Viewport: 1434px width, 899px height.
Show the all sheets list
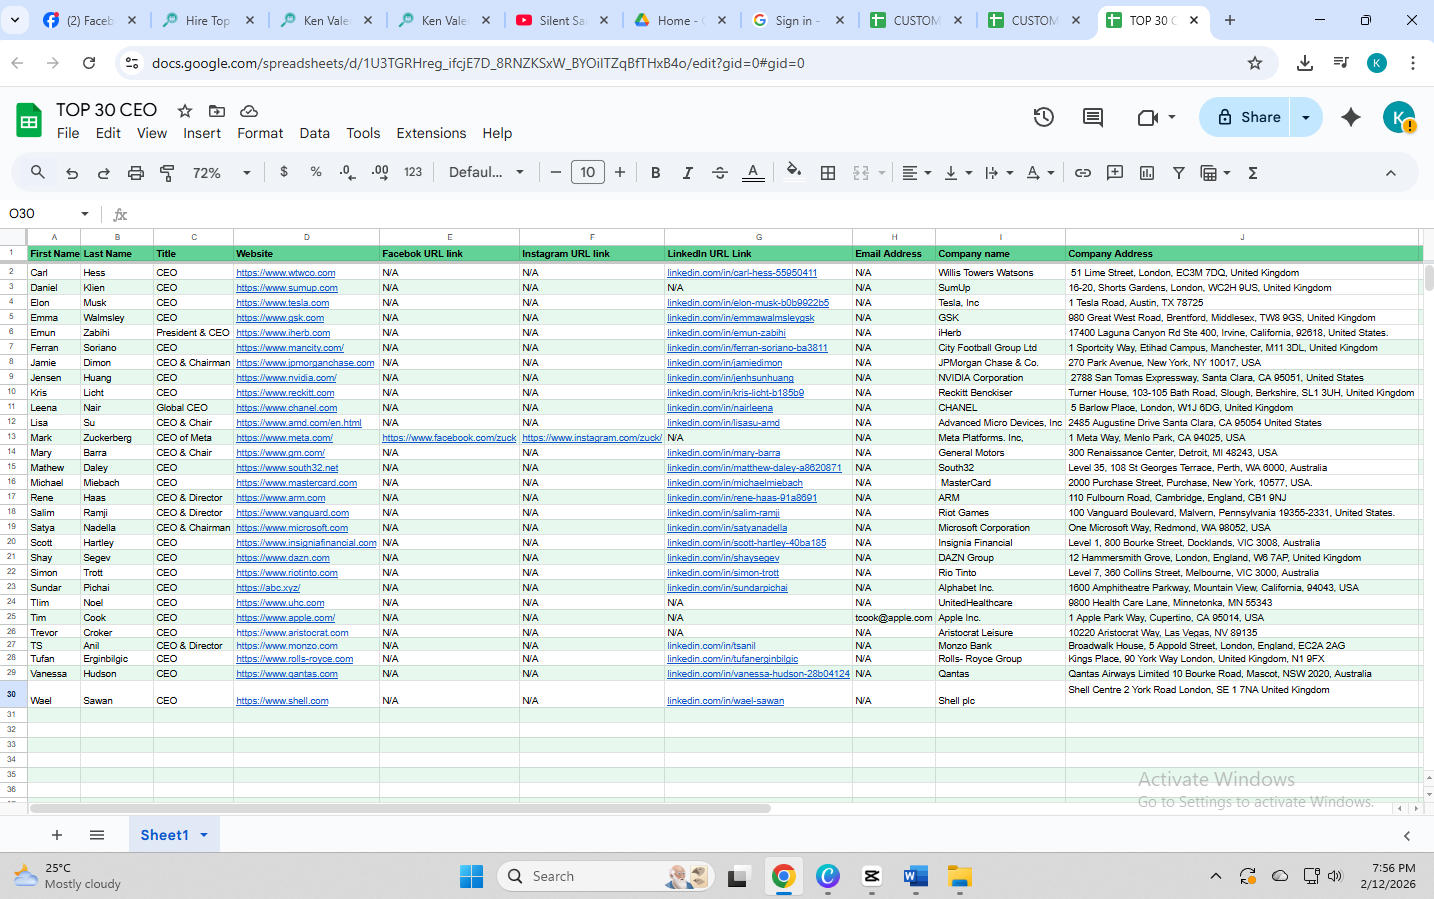(x=97, y=835)
